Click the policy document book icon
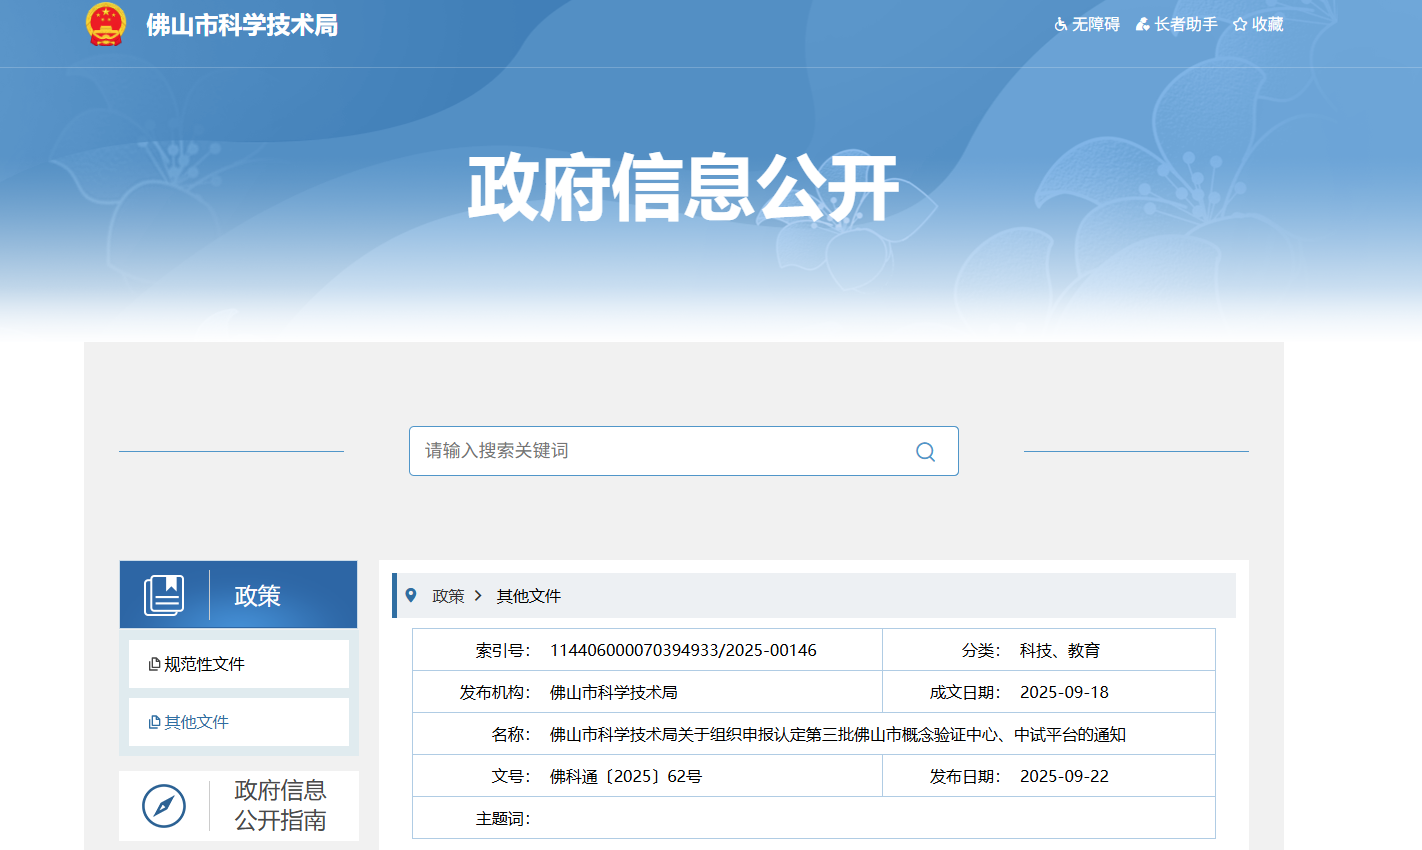The image size is (1422, 850). [164, 595]
